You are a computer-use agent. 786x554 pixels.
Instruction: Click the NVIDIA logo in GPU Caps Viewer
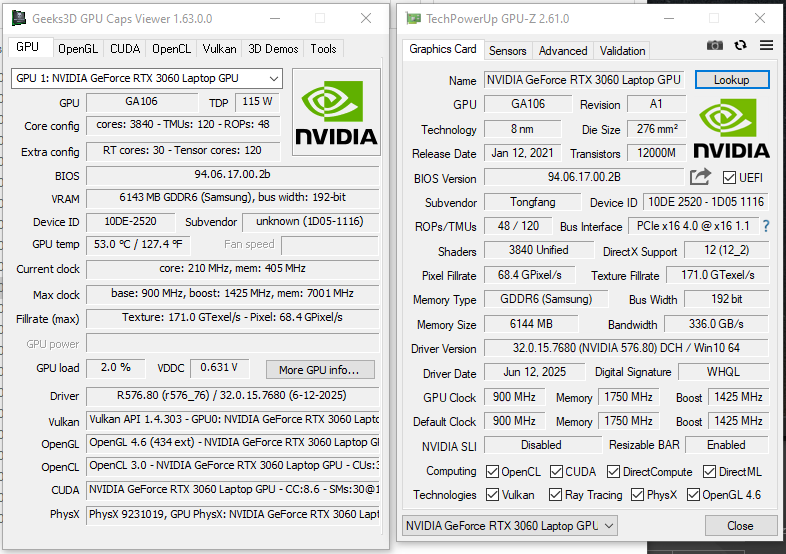tap(336, 113)
